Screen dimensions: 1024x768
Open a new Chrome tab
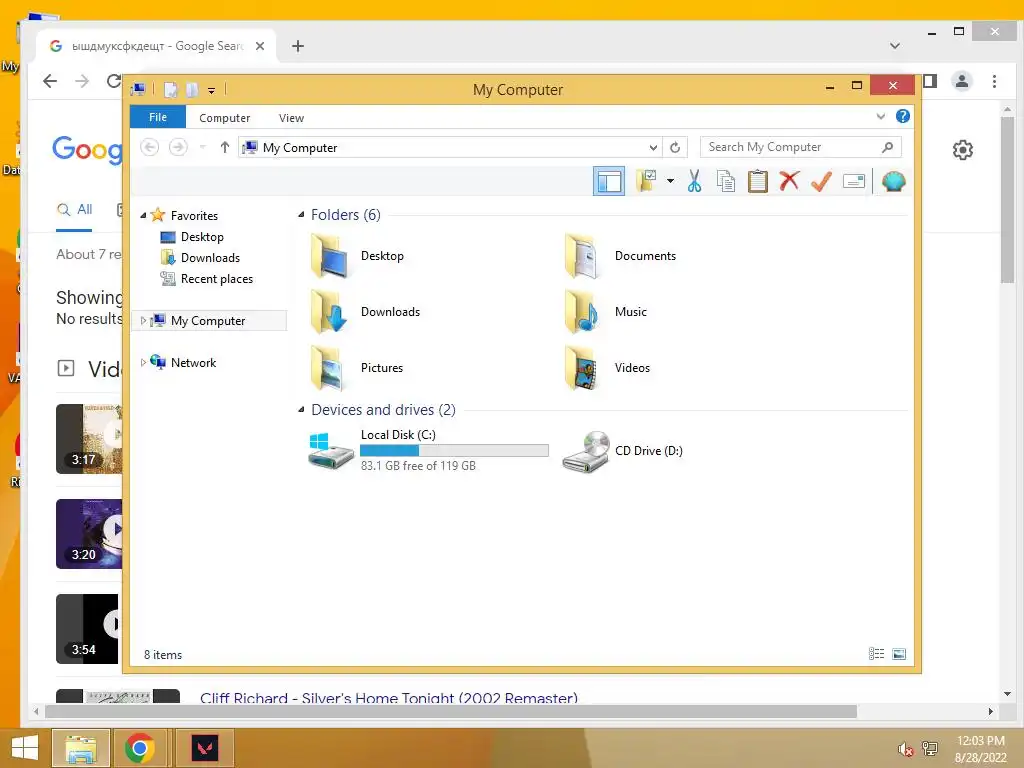coord(298,46)
